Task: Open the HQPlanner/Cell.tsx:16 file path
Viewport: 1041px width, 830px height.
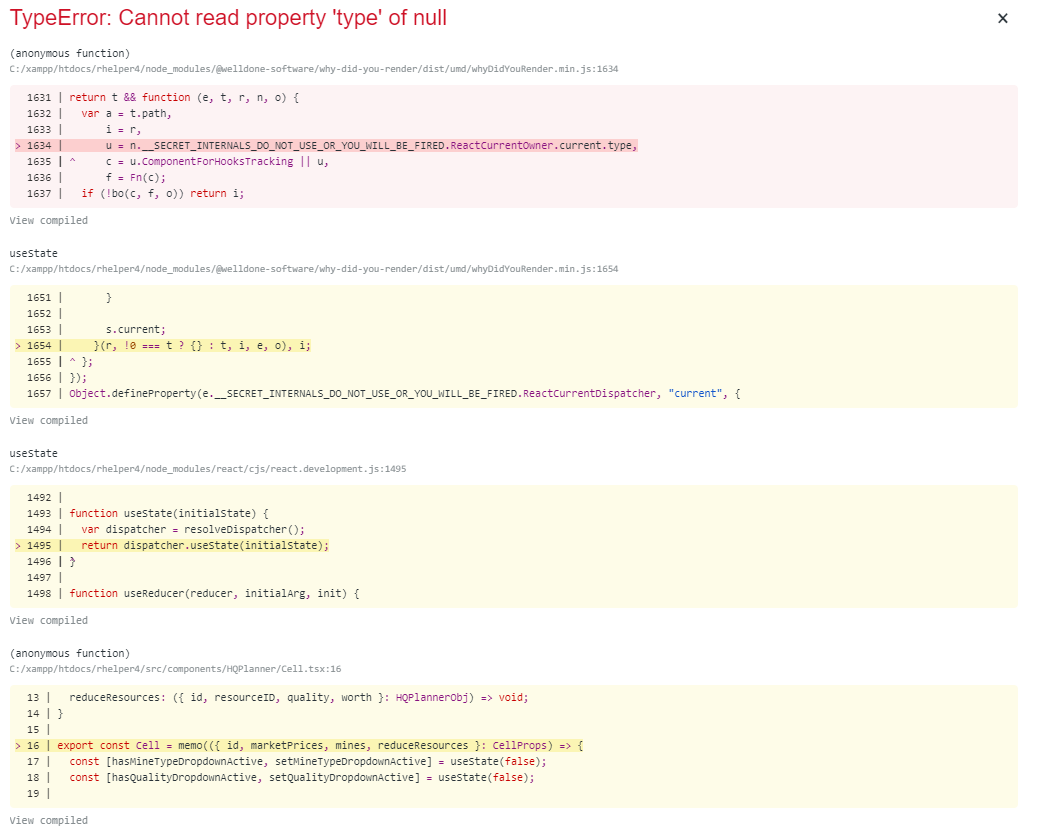Action: coord(175,669)
